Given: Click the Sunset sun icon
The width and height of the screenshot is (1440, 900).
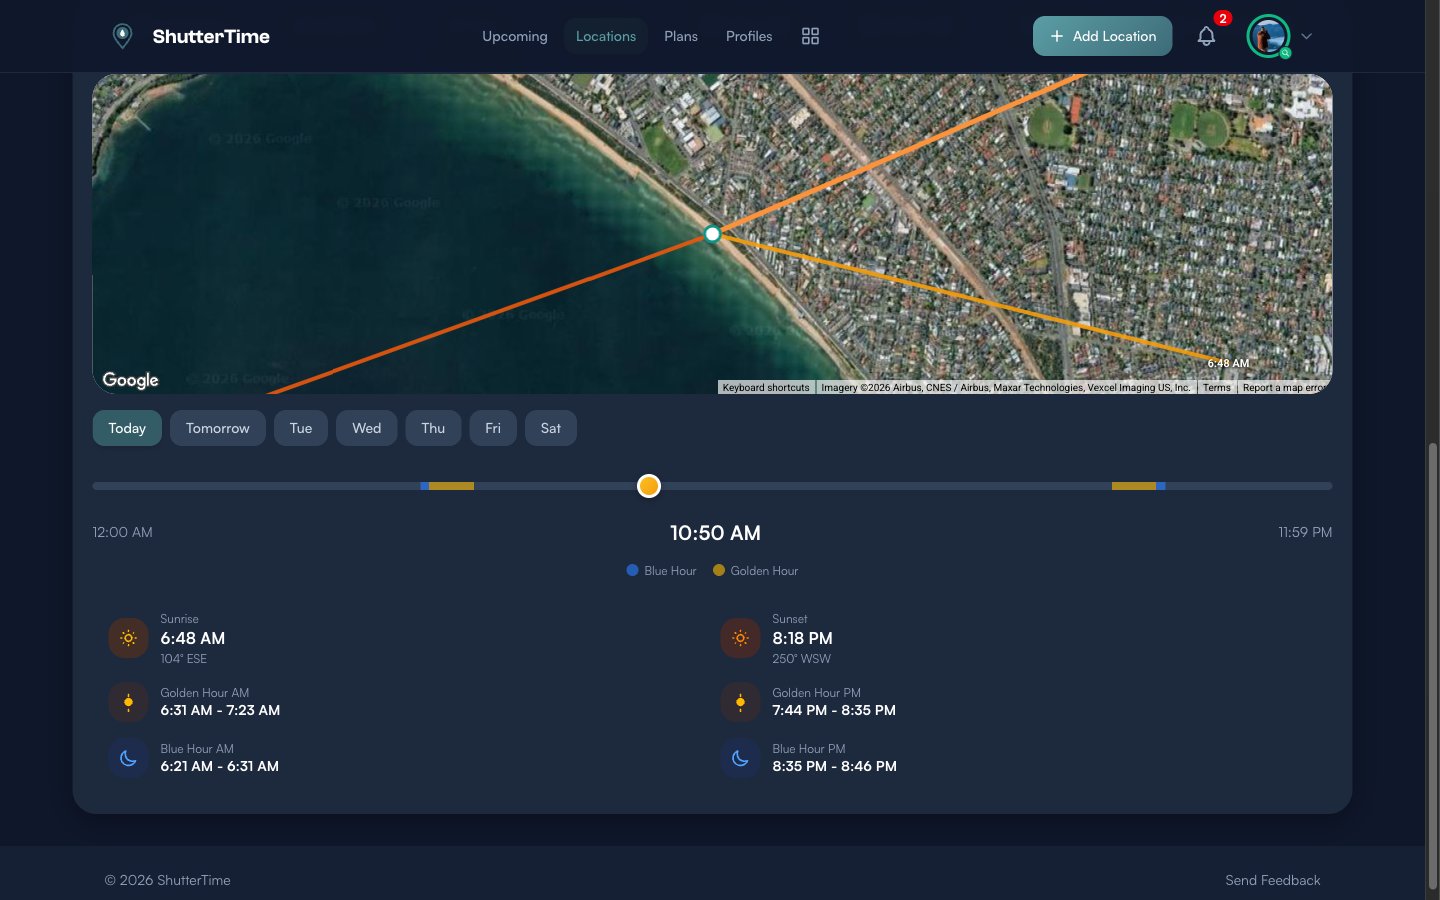Looking at the screenshot, I should pyautogui.click(x=740, y=638).
